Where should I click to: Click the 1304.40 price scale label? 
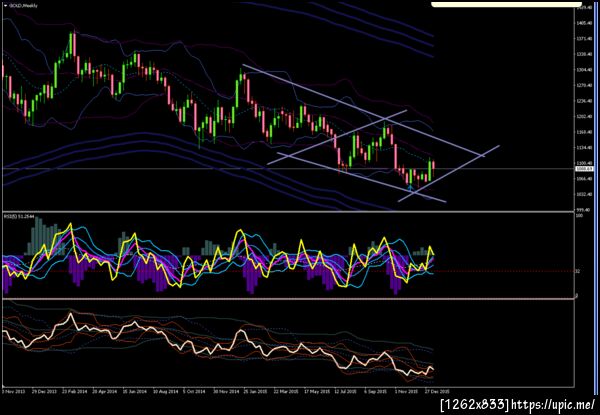click(x=584, y=70)
